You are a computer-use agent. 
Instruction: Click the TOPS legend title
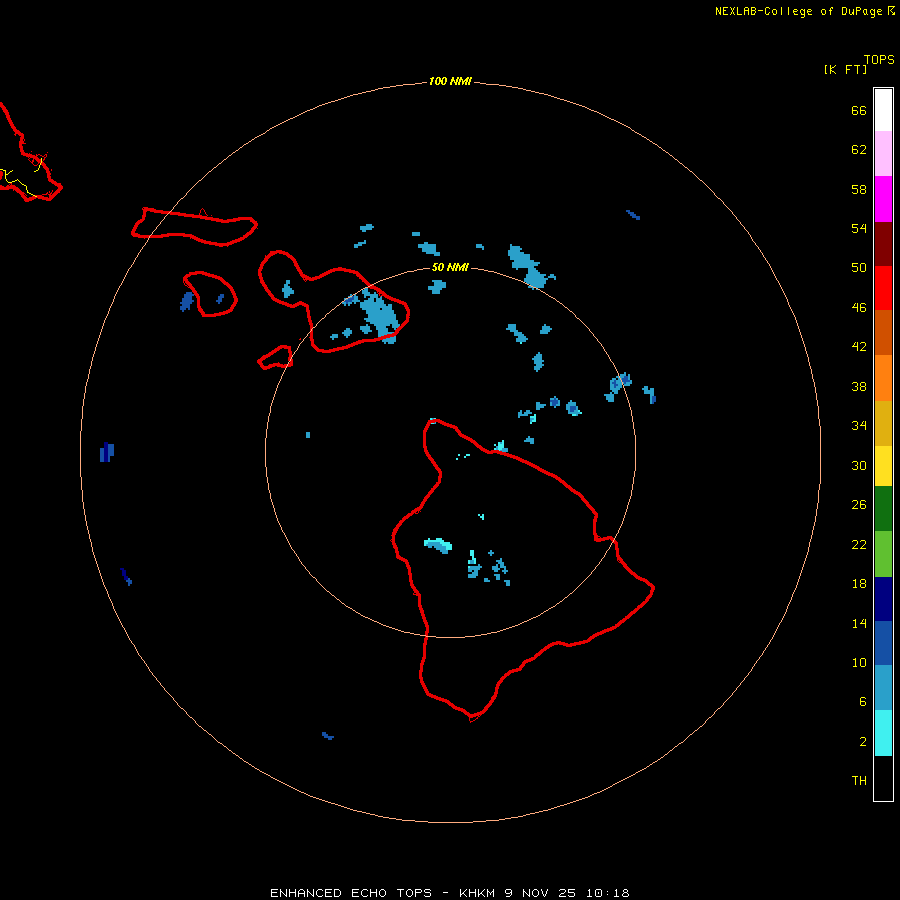pyautogui.click(x=879, y=60)
